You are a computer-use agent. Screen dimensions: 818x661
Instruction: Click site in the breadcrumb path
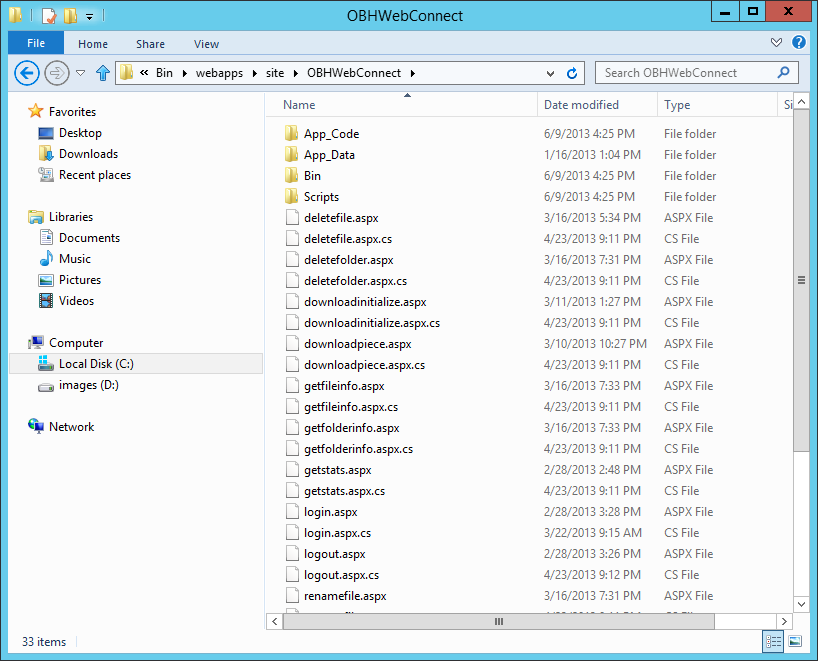click(275, 73)
